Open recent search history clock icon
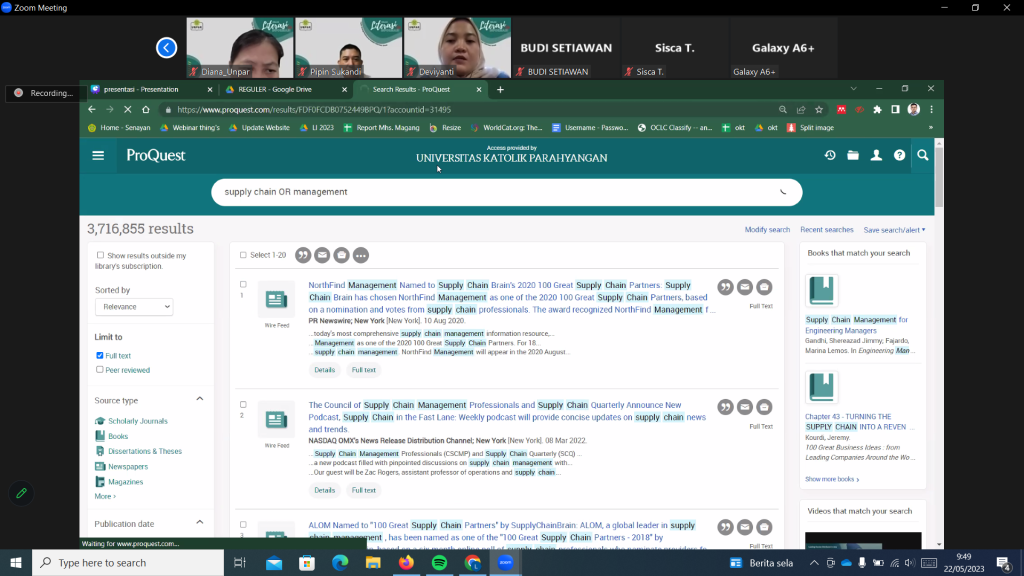The height and width of the screenshot is (576, 1024). [829, 155]
